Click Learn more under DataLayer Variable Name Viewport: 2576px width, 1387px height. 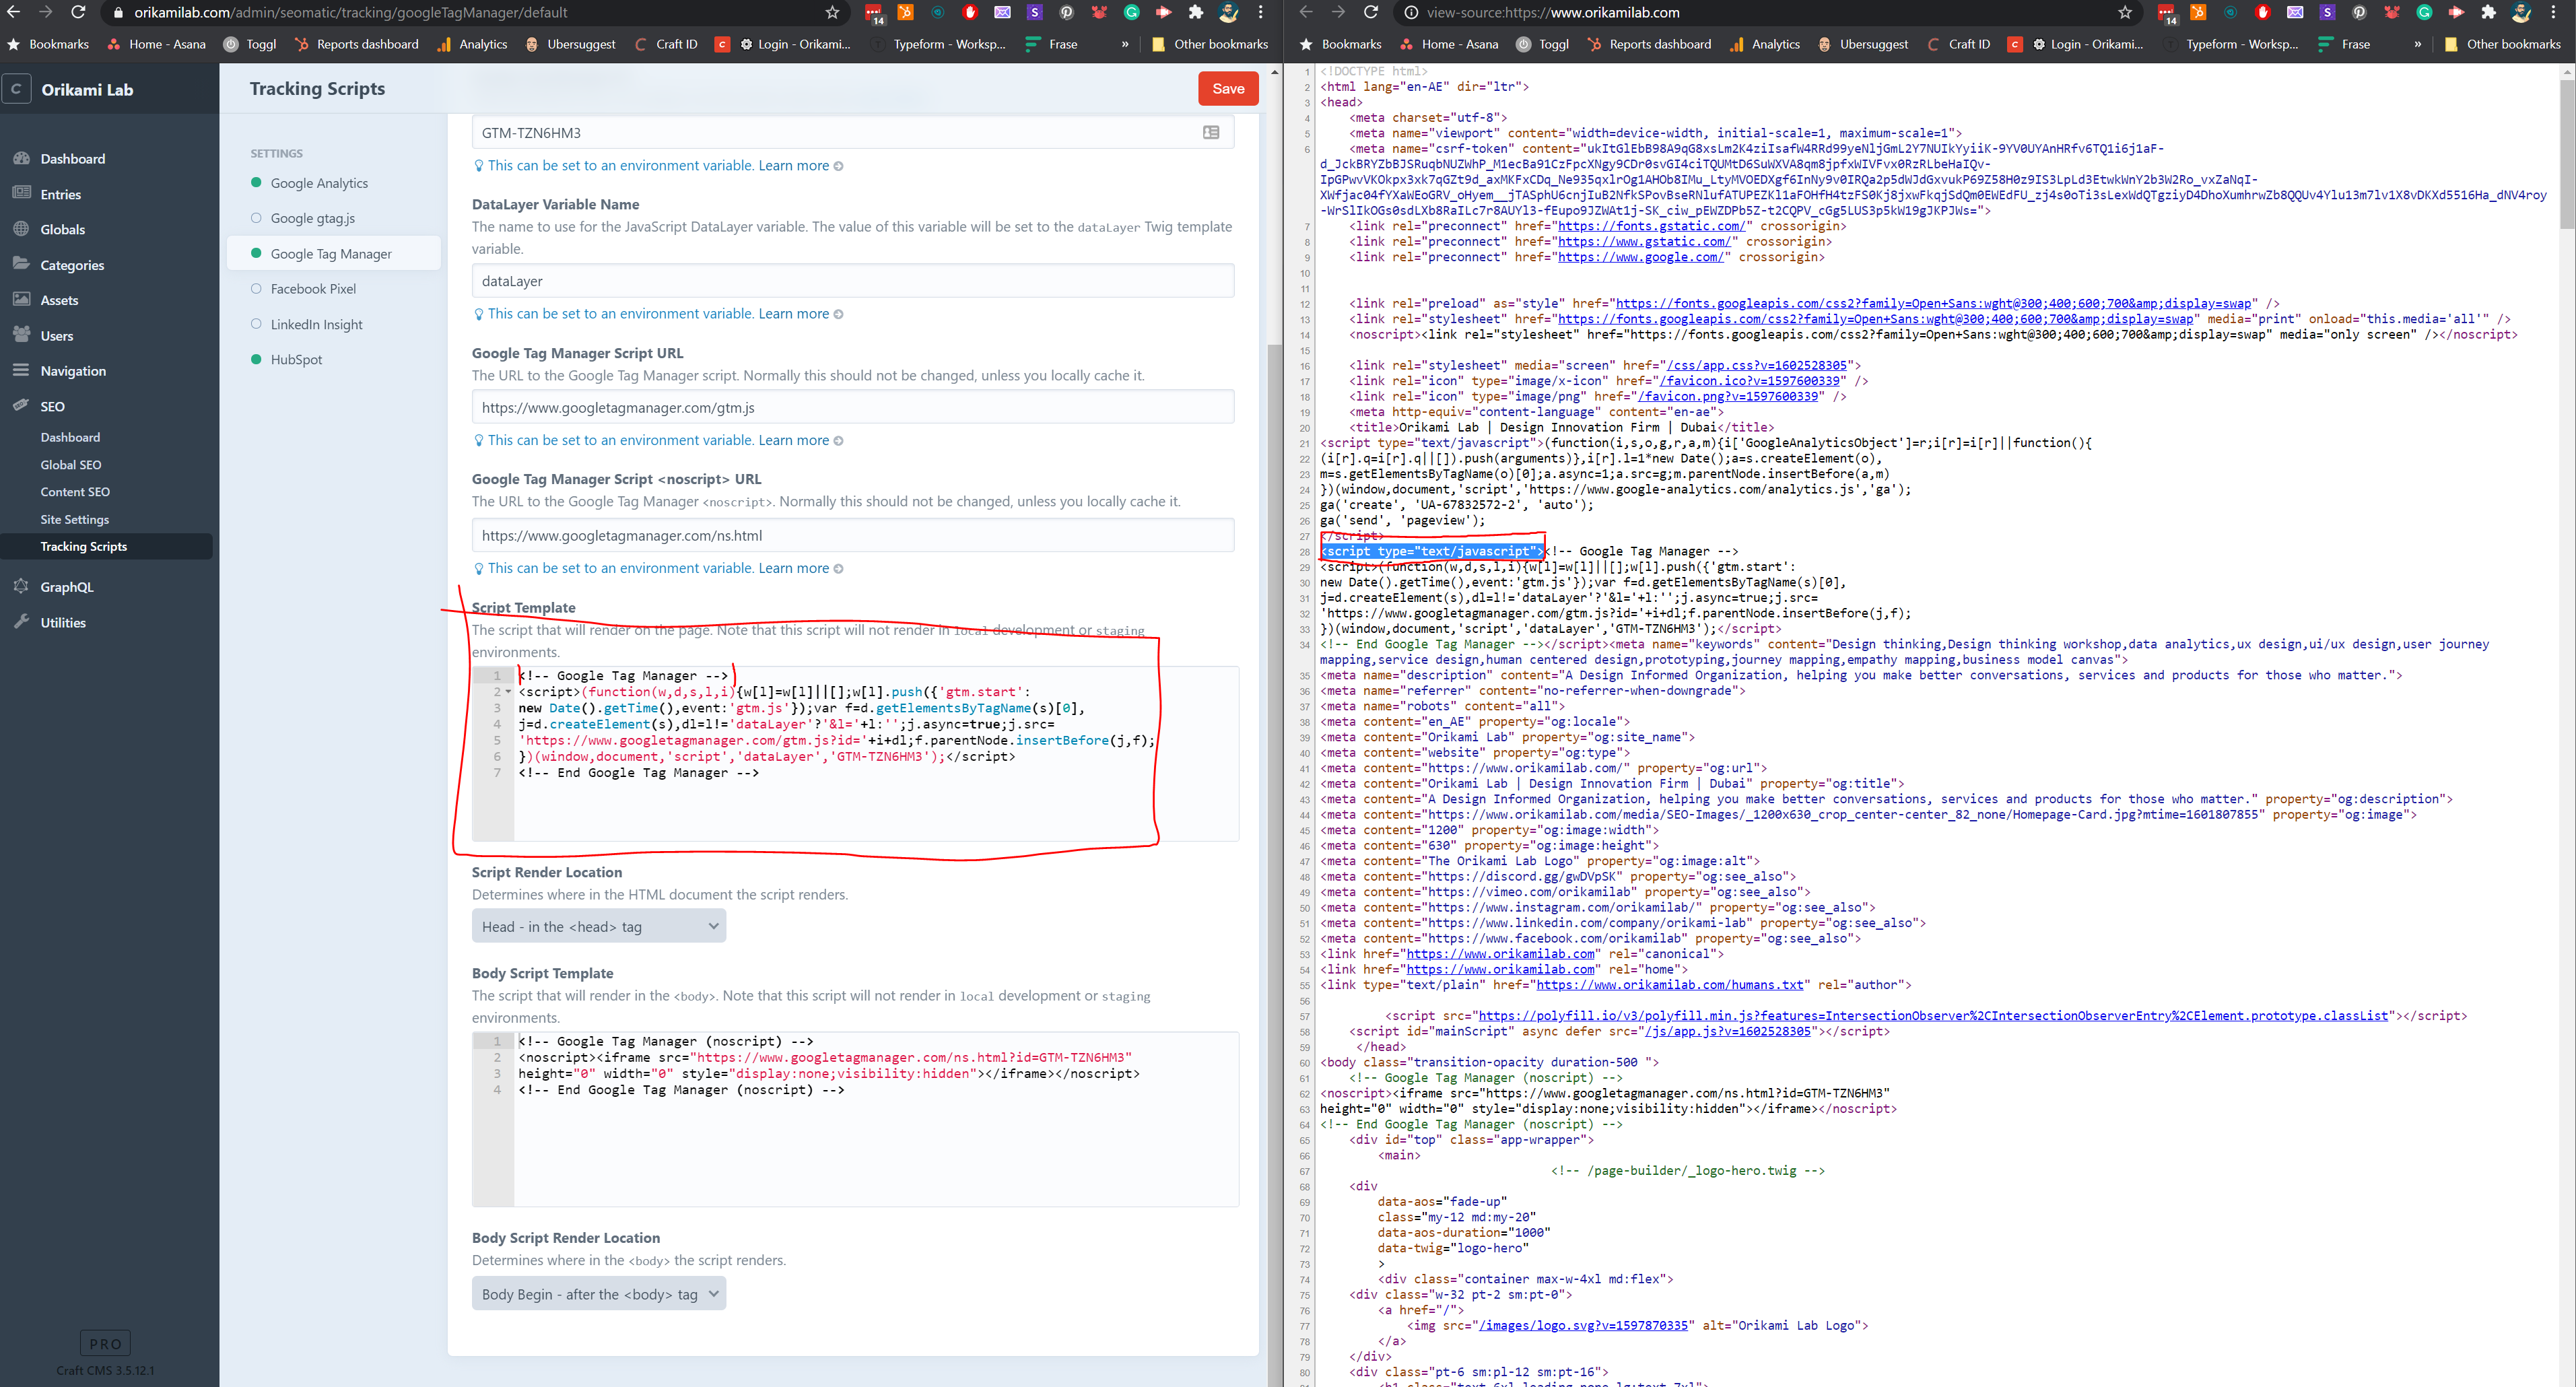pos(793,314)
